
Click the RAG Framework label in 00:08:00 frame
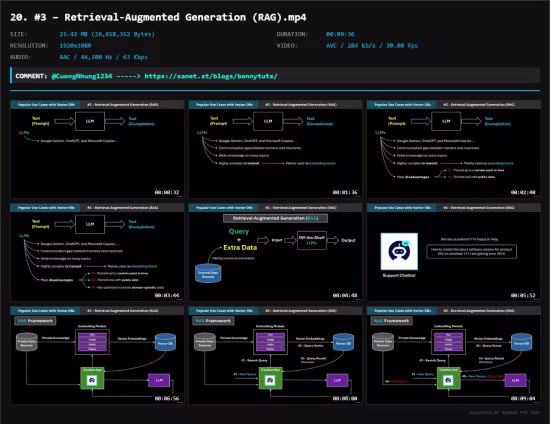pos(213,321)
